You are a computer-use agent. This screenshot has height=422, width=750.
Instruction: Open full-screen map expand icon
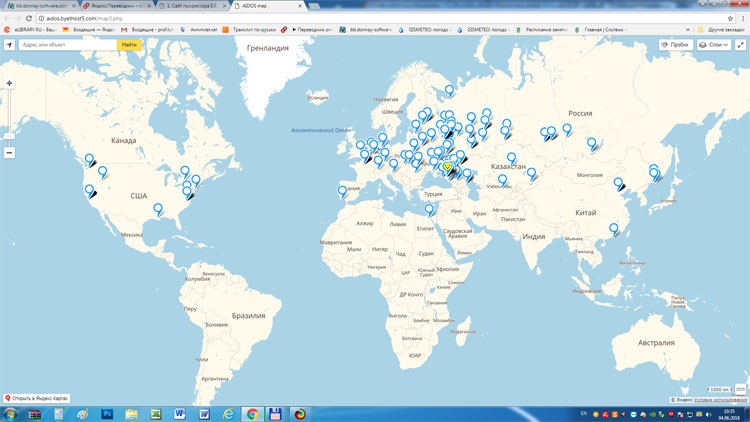(x=739, y=45)
